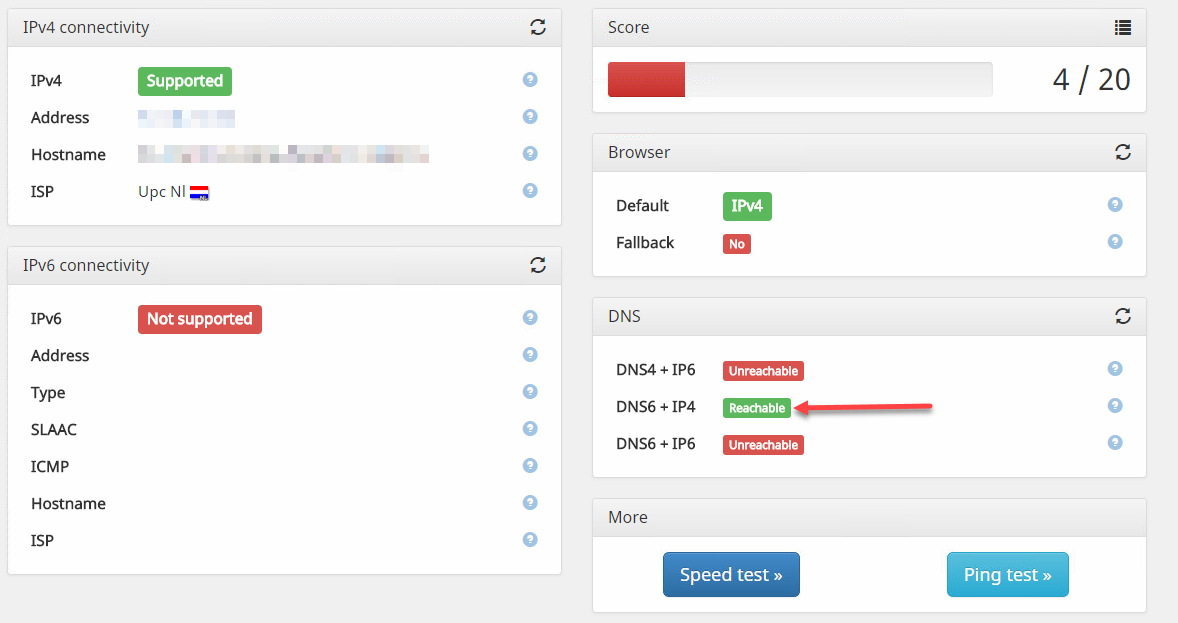Click the Browser Default IPv4 badge
Viewport: 1178px width, 623px height.
click(x=747, y=206)
